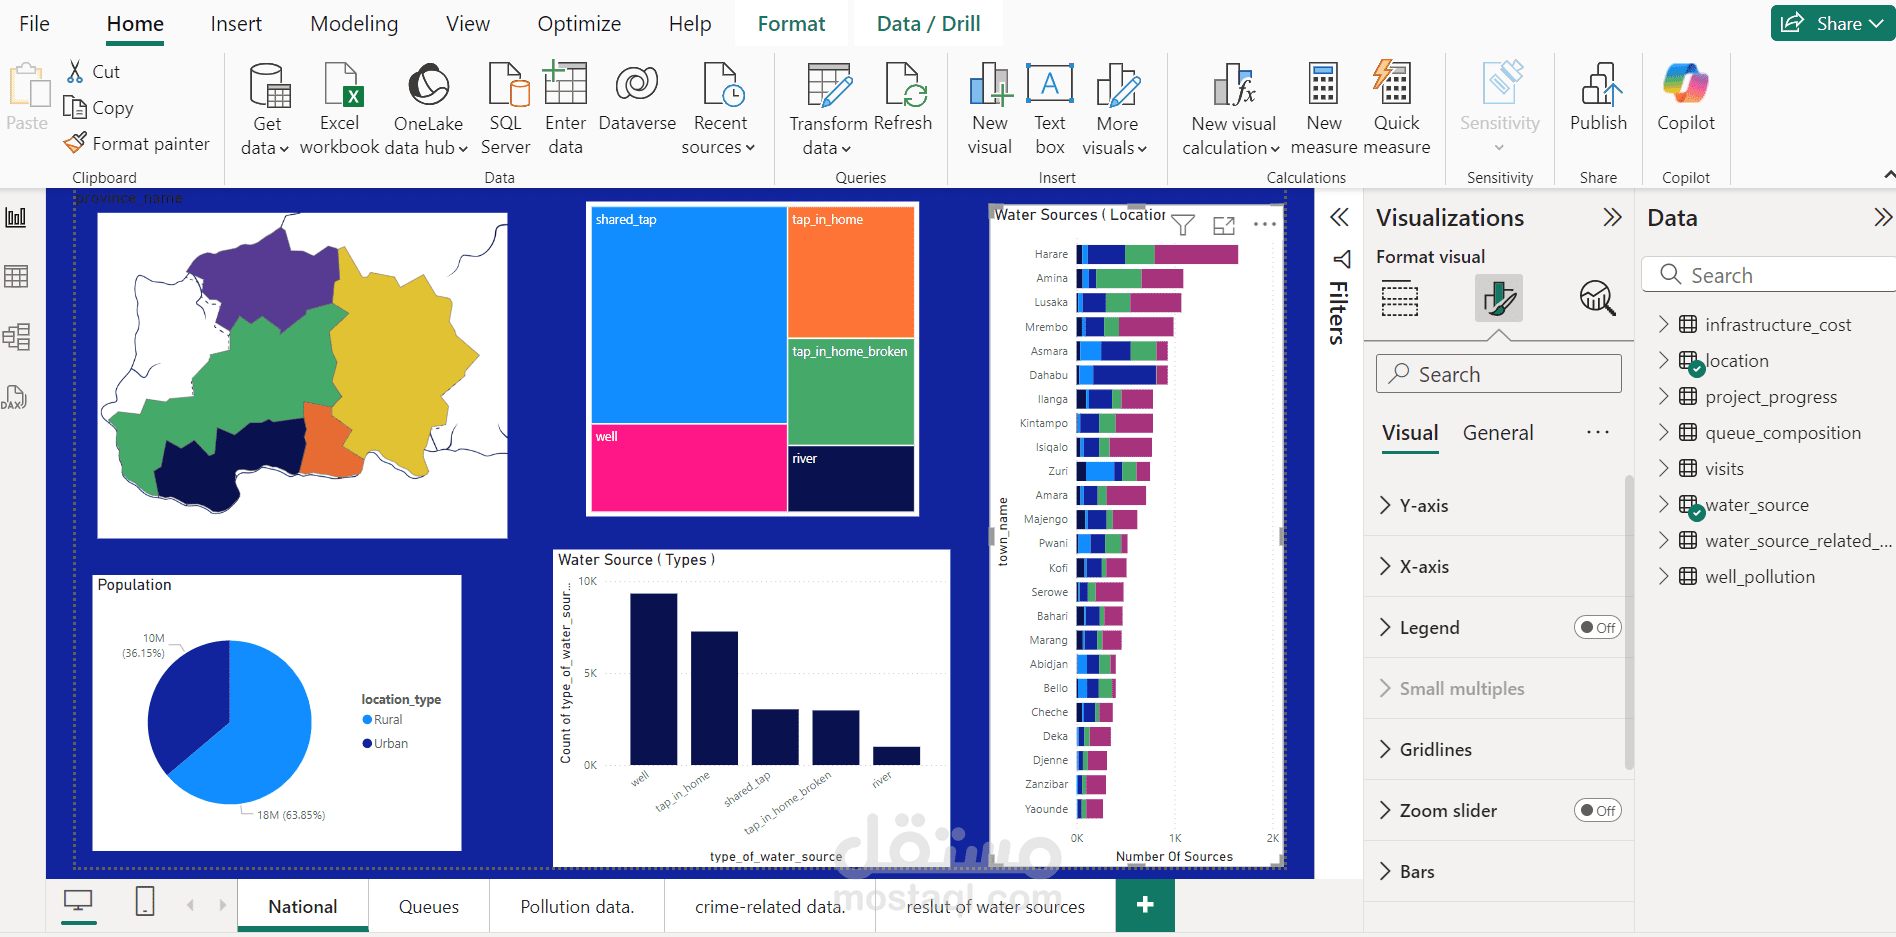The height and width of the screenshot is (937, 1896).
Task: Select the Analytics magnifier icon
Action: (1597, 298)
